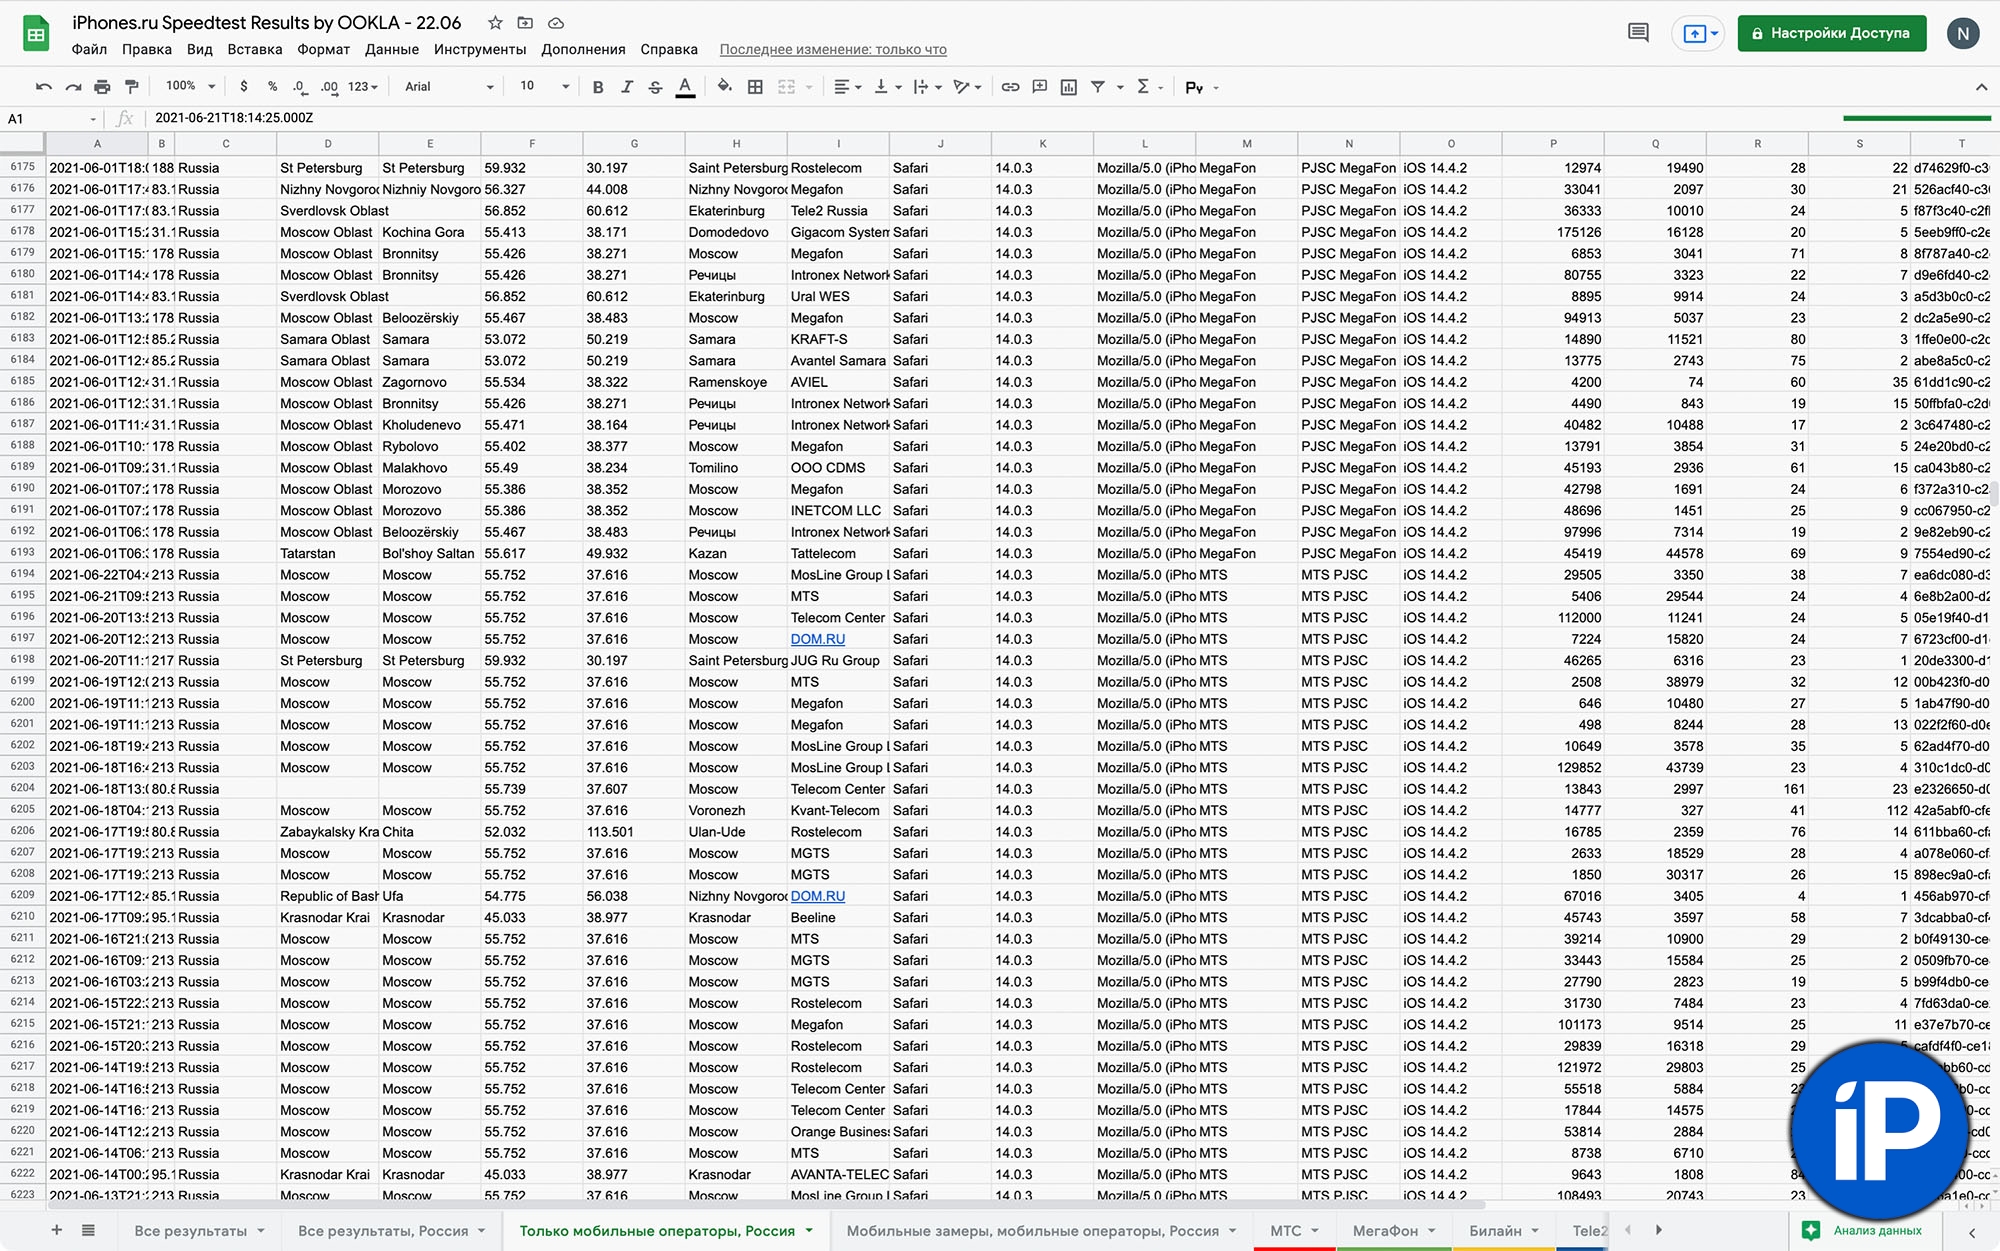Select the paint format tool
This screenshot has height=1251, width=2000.
pyautogui.click(x=131, y=87)
